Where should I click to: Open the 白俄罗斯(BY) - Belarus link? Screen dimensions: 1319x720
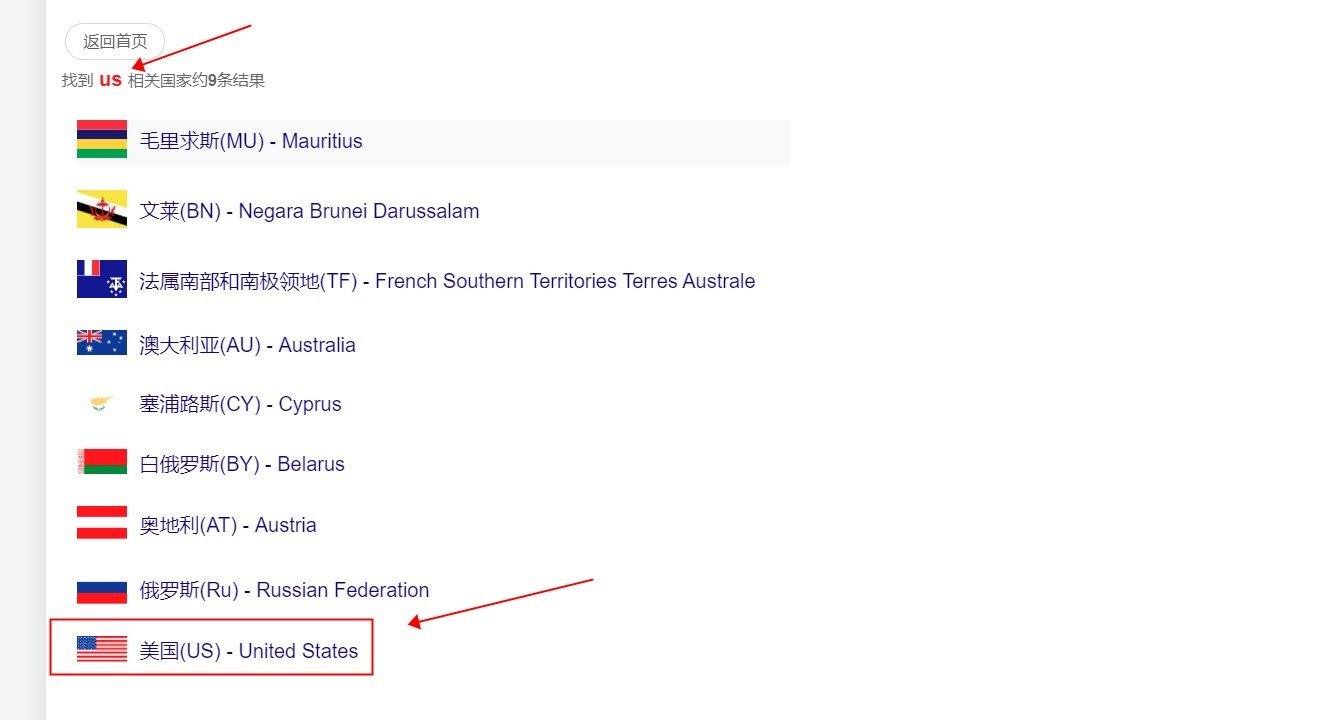click(241, 464)
